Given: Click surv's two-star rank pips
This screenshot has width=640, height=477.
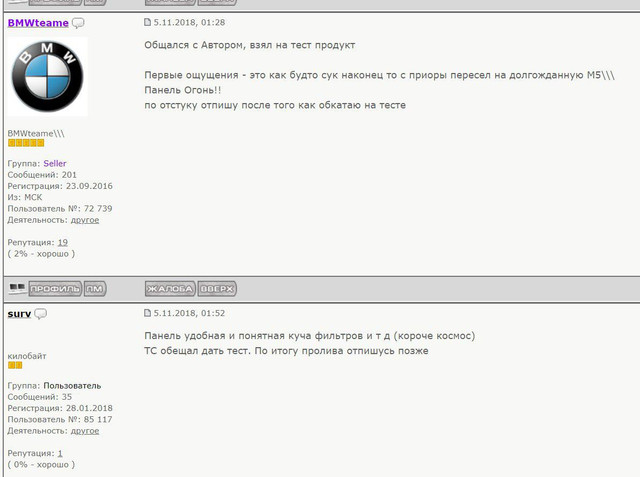Looking at the screenshot, I should (x=15, y=365).
